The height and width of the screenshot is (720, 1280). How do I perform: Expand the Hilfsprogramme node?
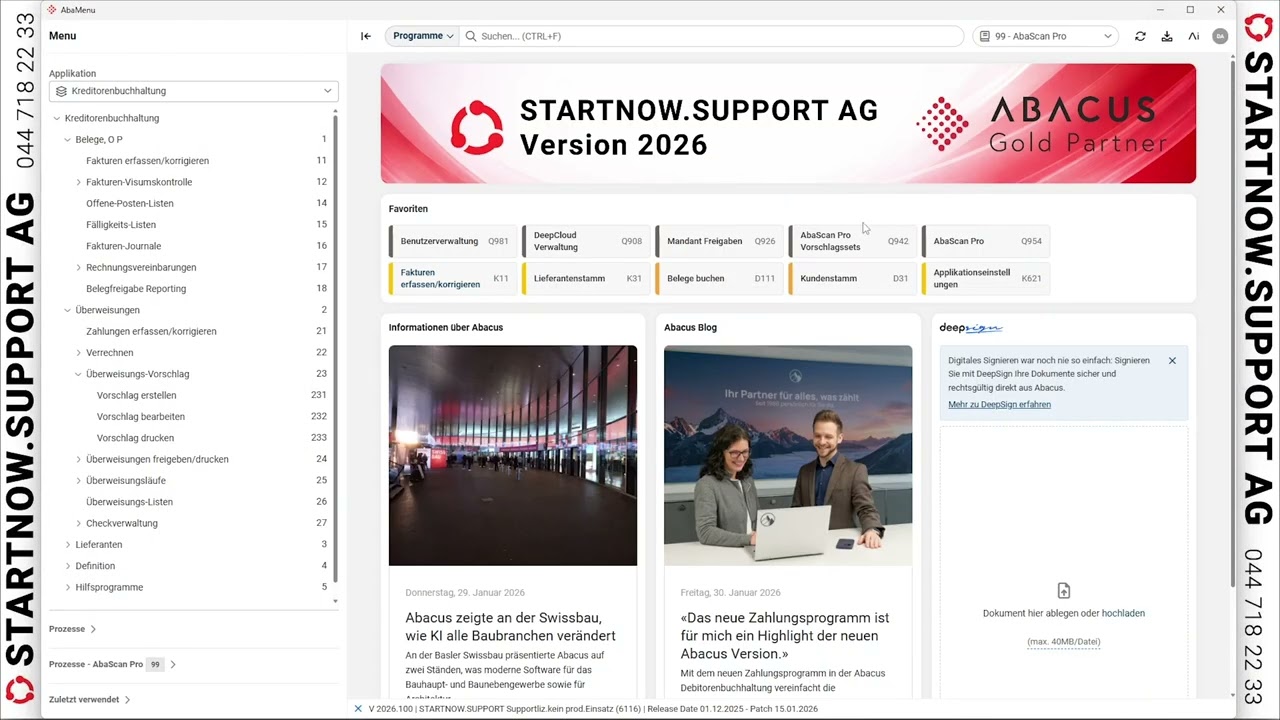point(68,588)
